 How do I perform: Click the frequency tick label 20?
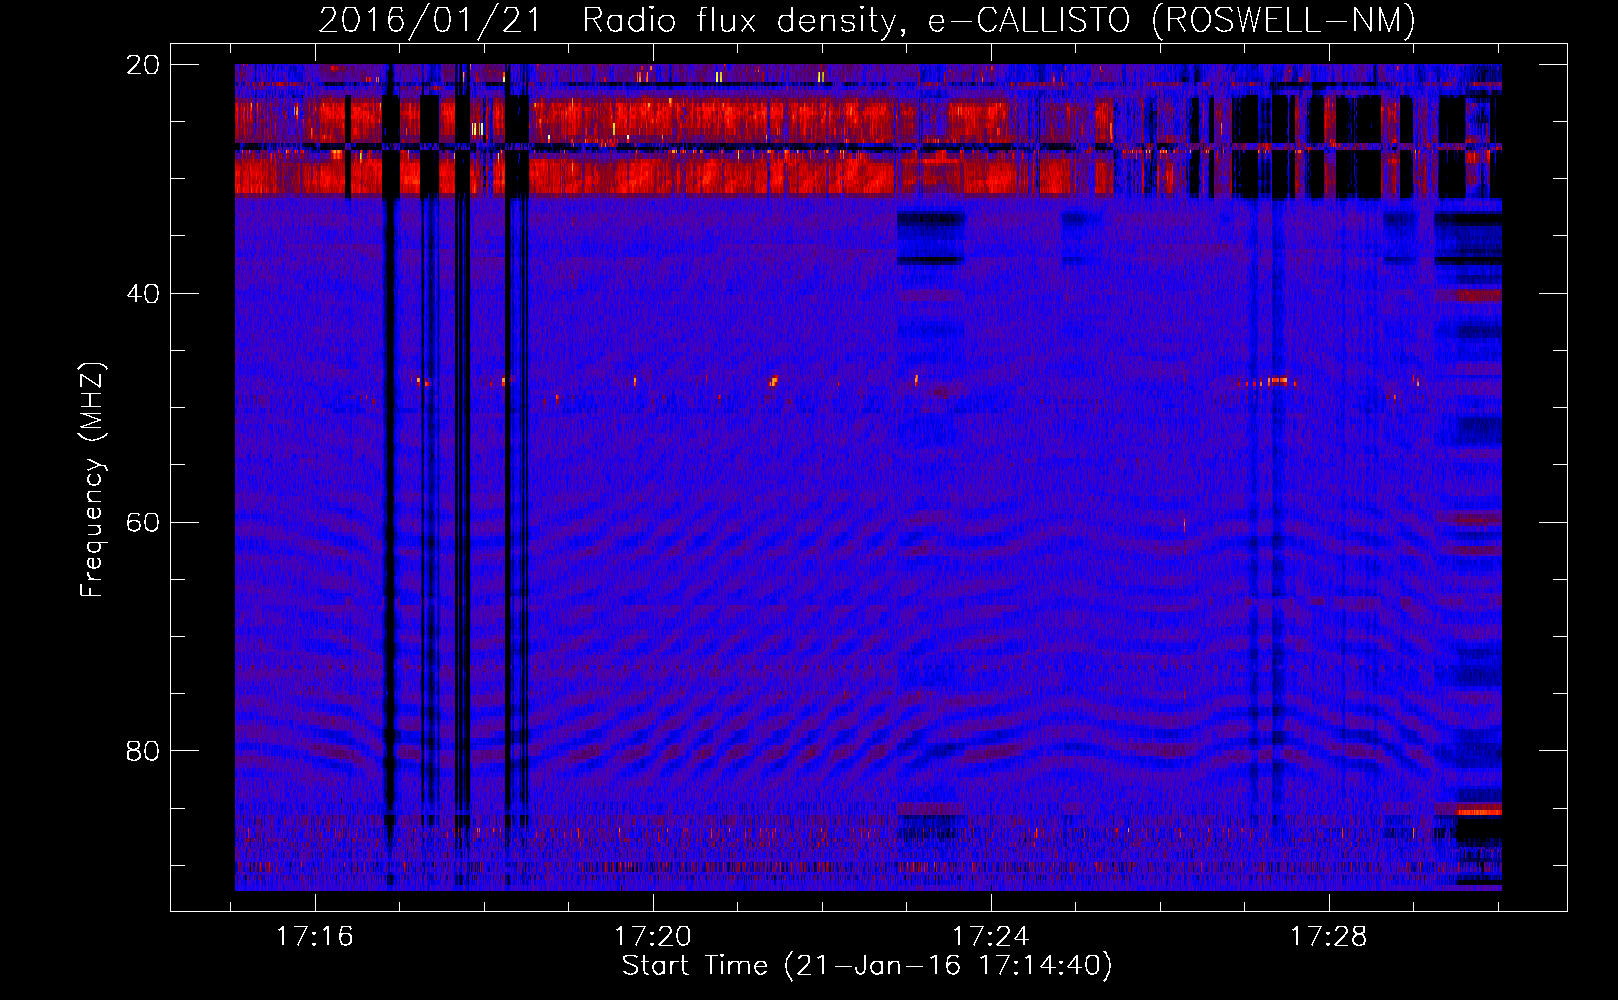click(143, 65)
